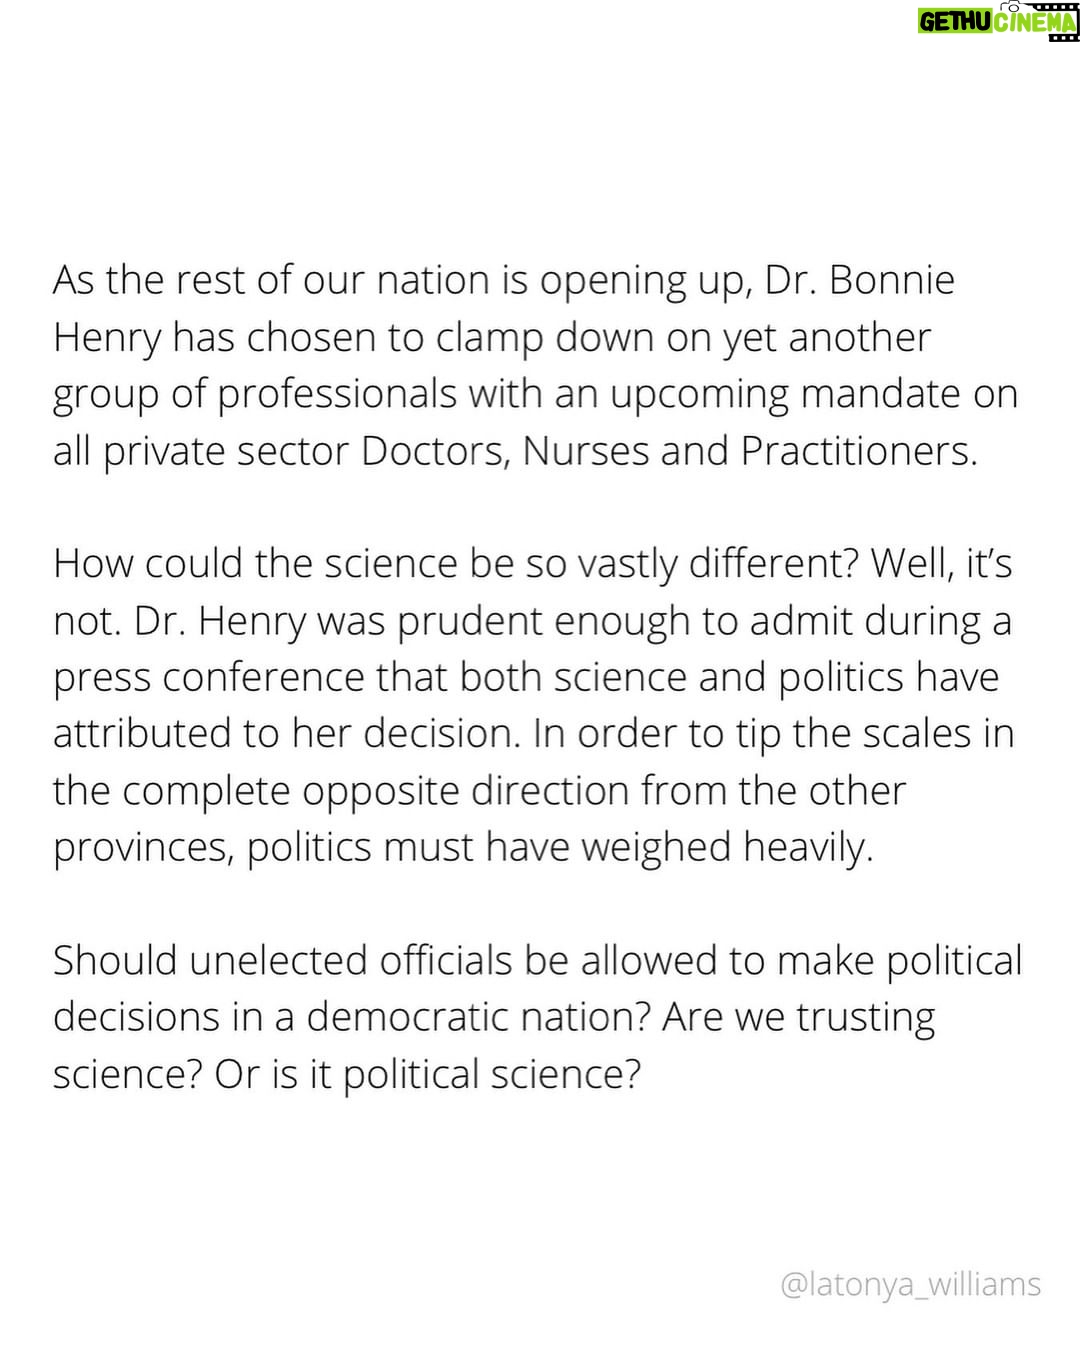The height and width of the screenshot is (1349, 1080).
Task: Click the word "provinces" in second paragraph
Action: point(141,847)
